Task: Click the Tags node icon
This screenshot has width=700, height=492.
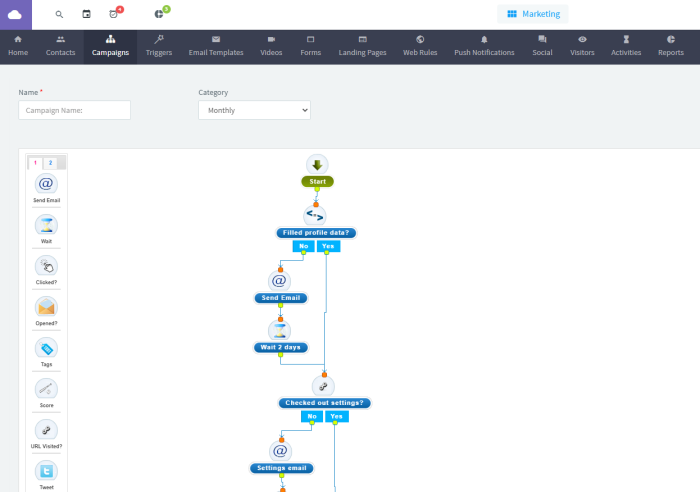Action: coord(46,348)
